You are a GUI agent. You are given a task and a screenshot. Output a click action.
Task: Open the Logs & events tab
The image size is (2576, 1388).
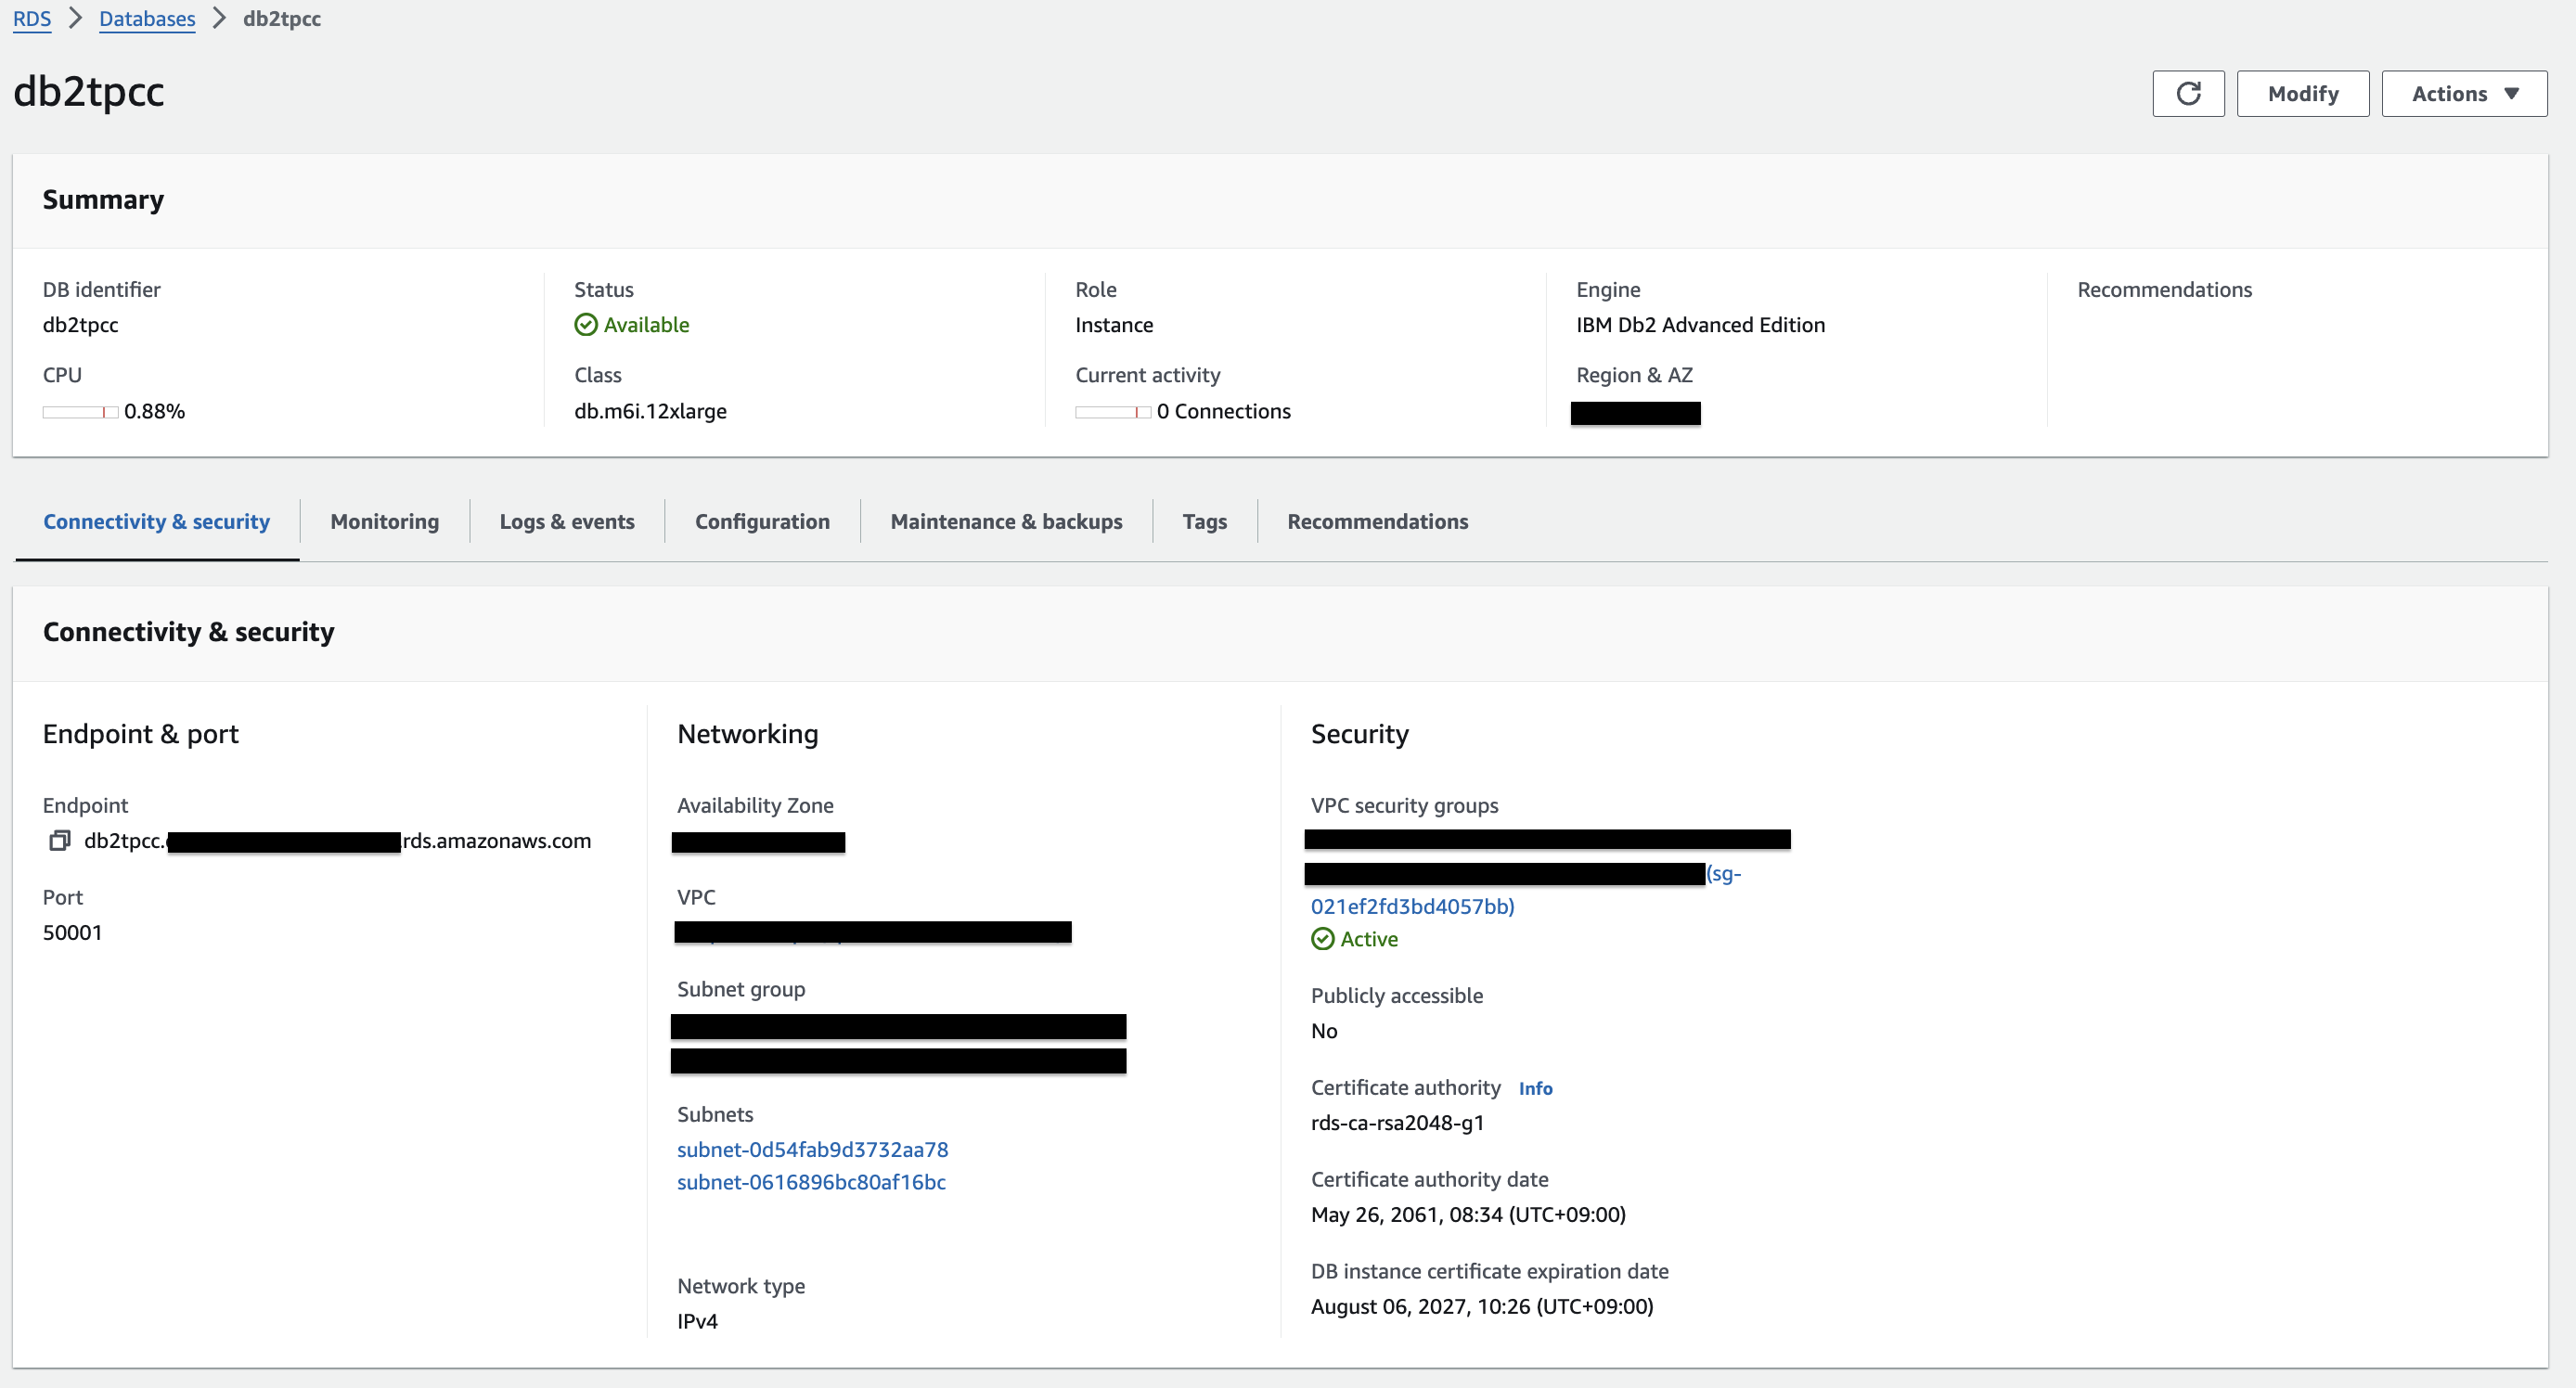(x=566, y=521)
